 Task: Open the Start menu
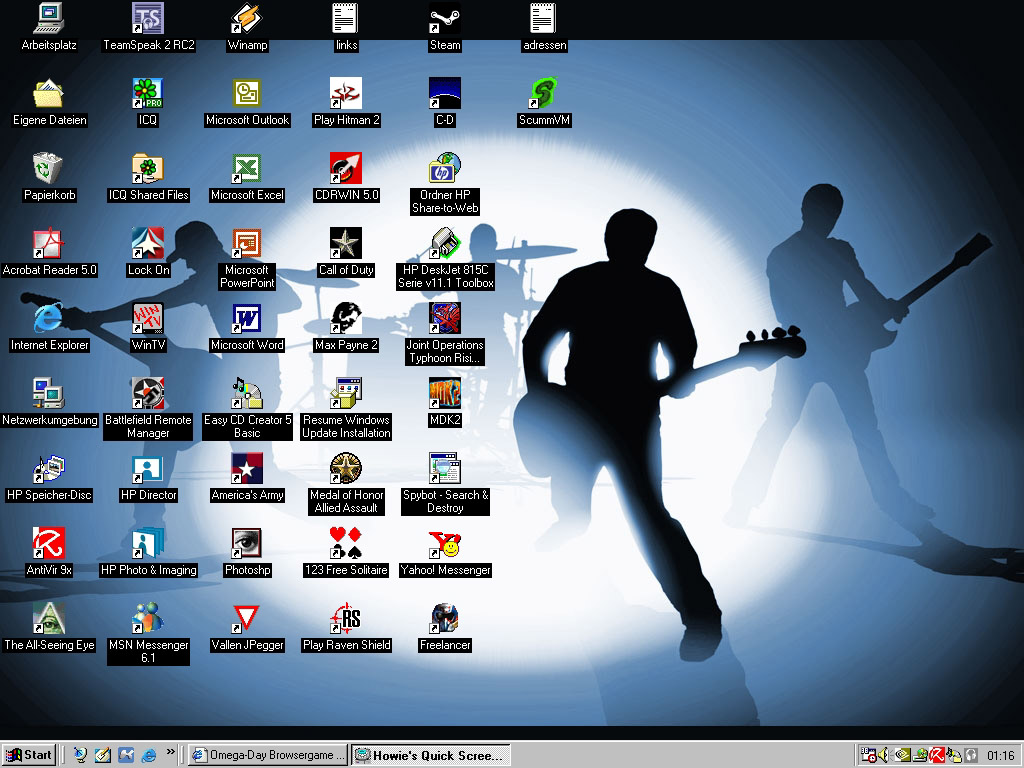[29, 755]
